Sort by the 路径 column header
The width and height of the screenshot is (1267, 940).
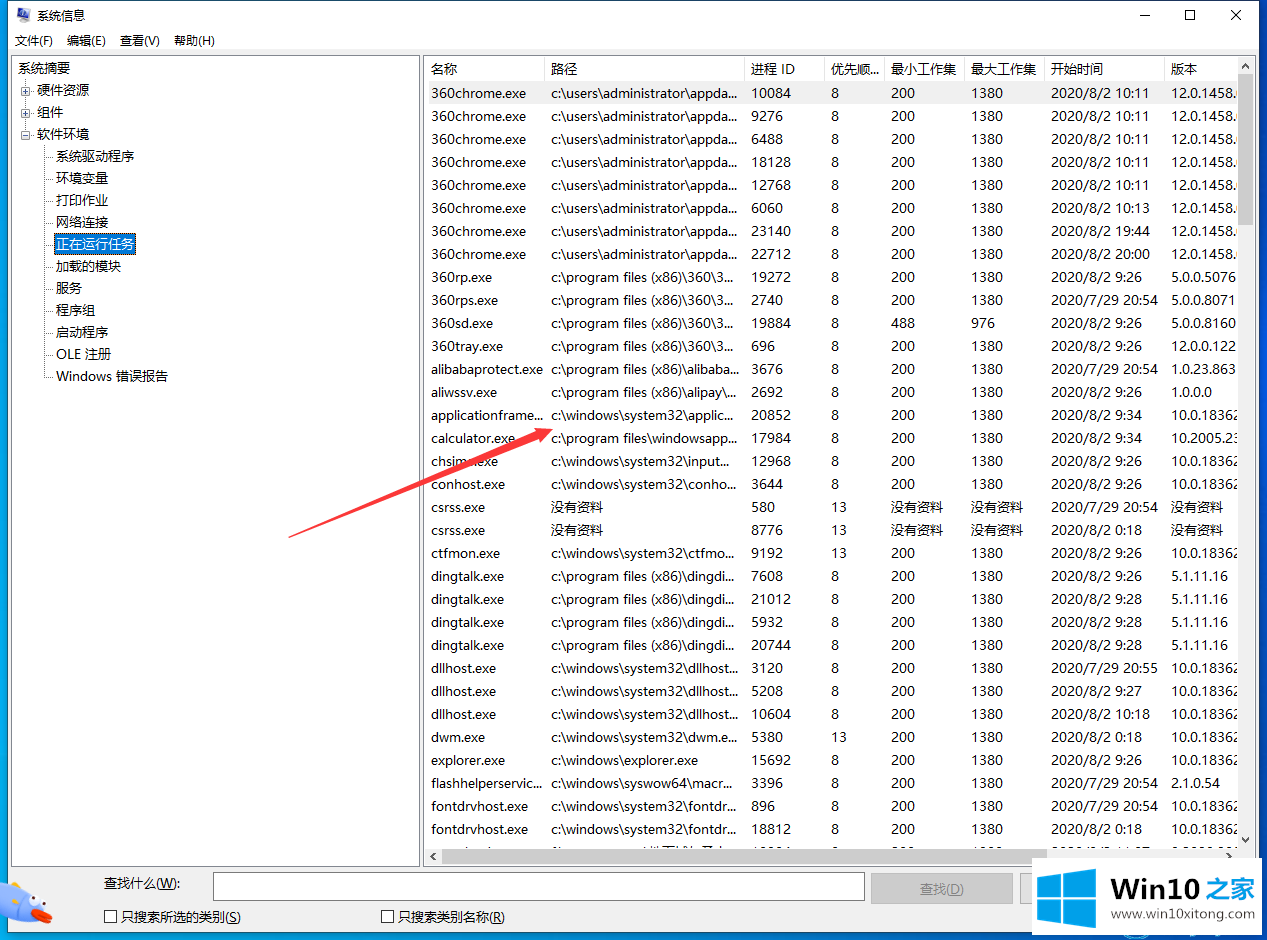coord(644,69)
